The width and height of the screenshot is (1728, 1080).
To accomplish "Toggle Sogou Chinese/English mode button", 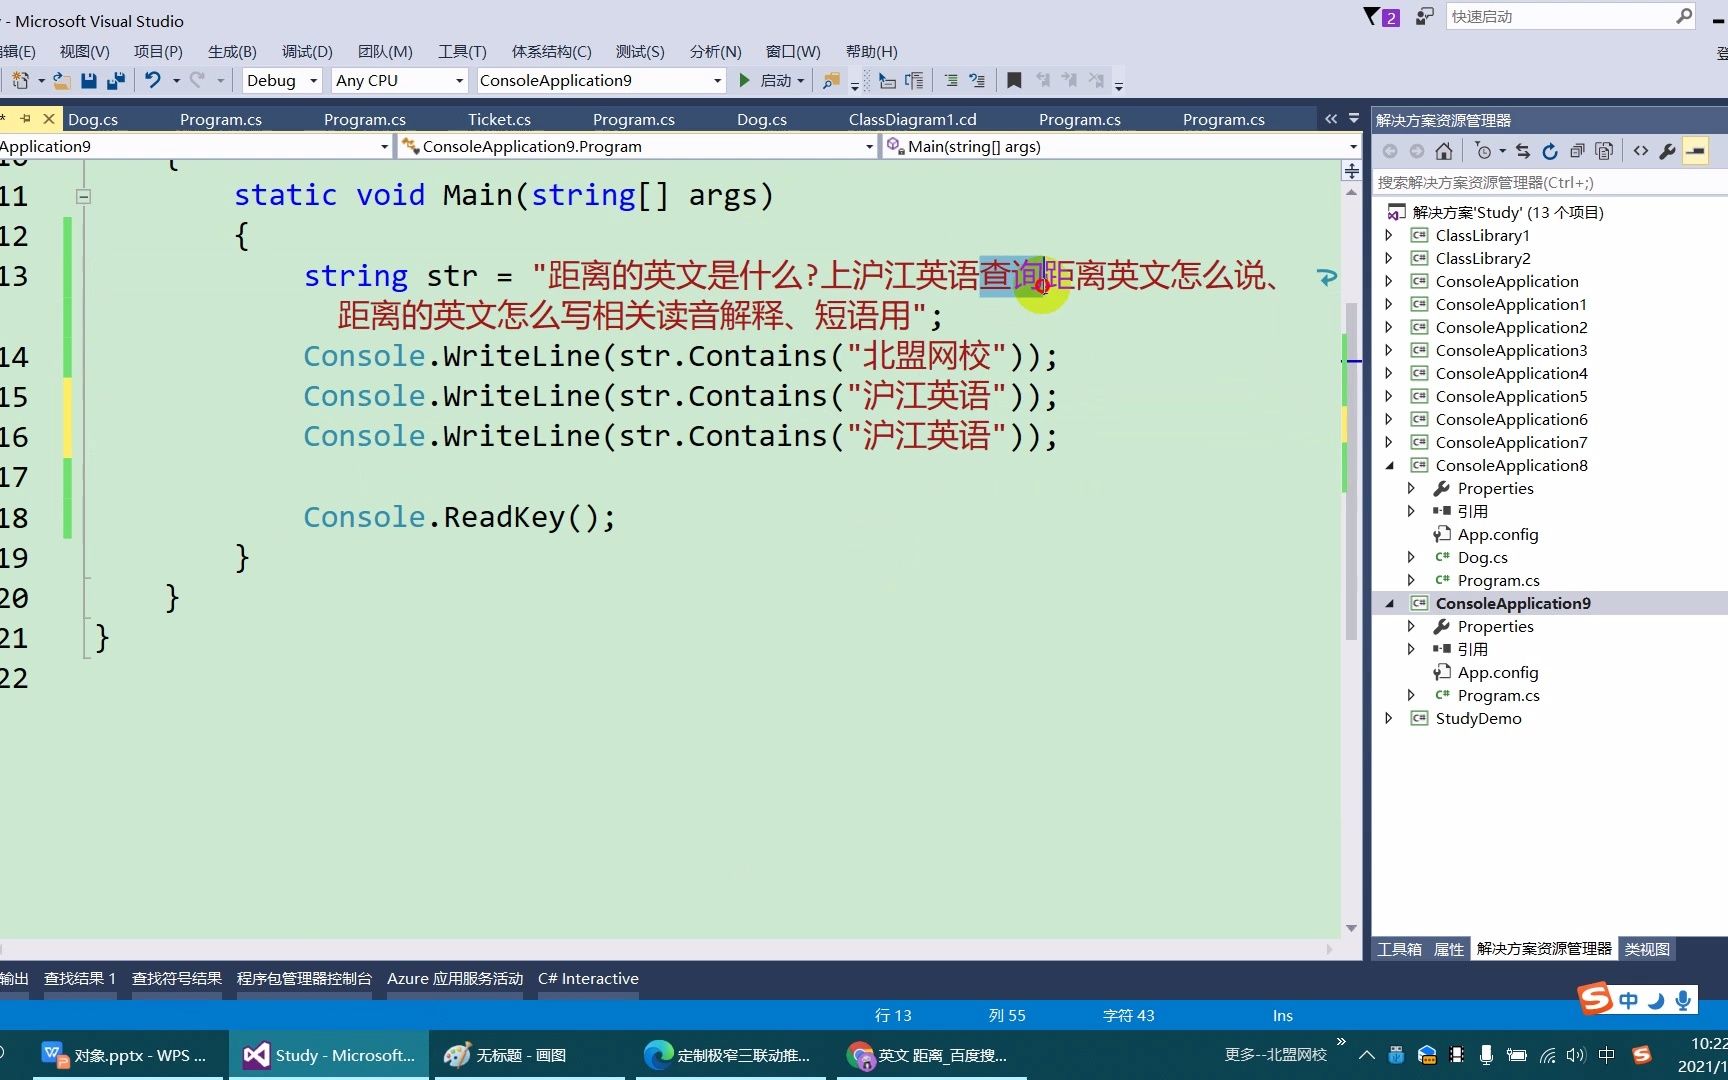I will click(x=1628, y=1000).
